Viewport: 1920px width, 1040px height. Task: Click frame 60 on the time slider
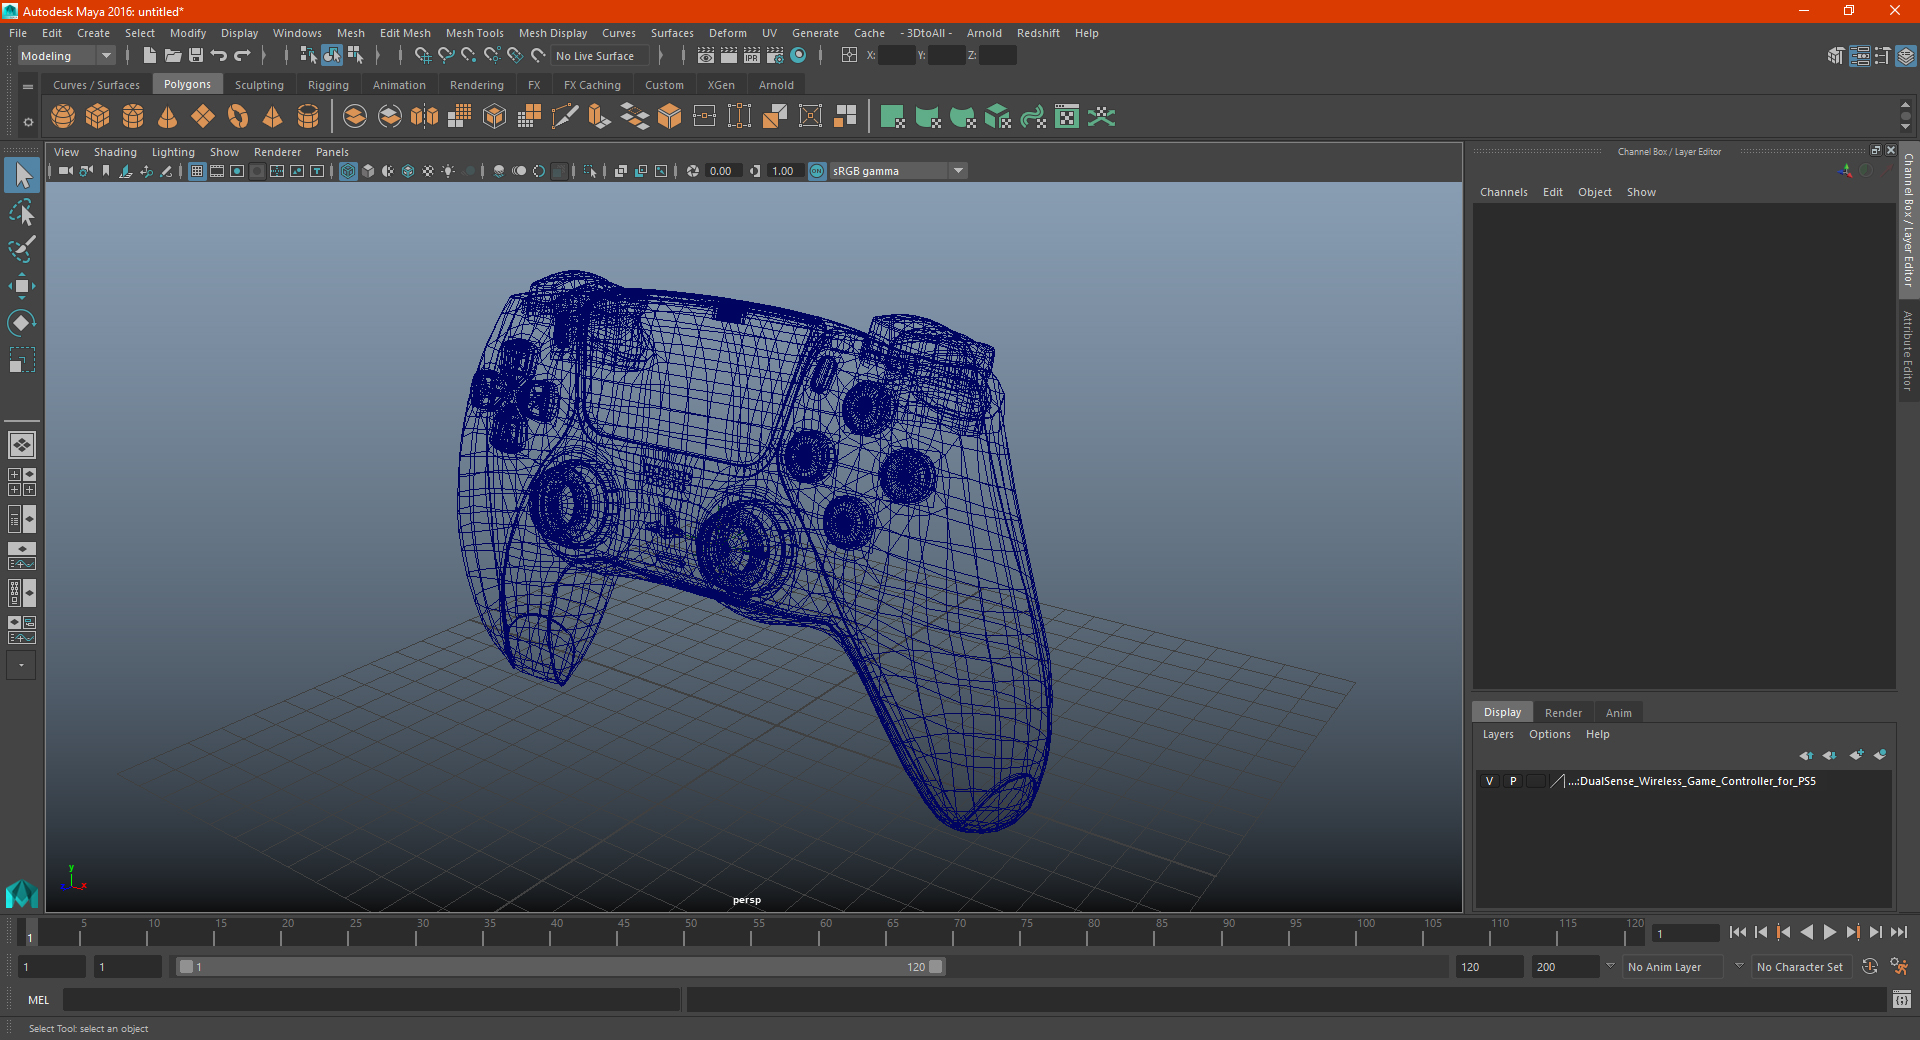[x=825, y=932]
